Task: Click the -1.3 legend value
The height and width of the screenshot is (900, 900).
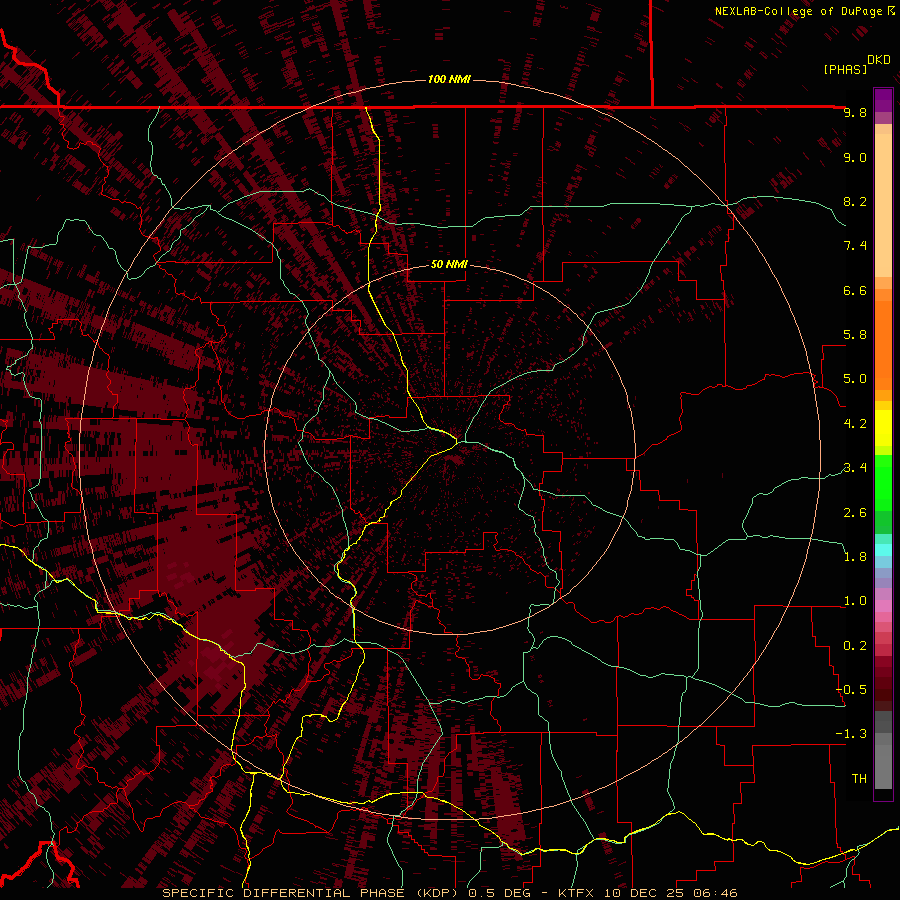Action: pyautogui.click(x=852, y=734)
